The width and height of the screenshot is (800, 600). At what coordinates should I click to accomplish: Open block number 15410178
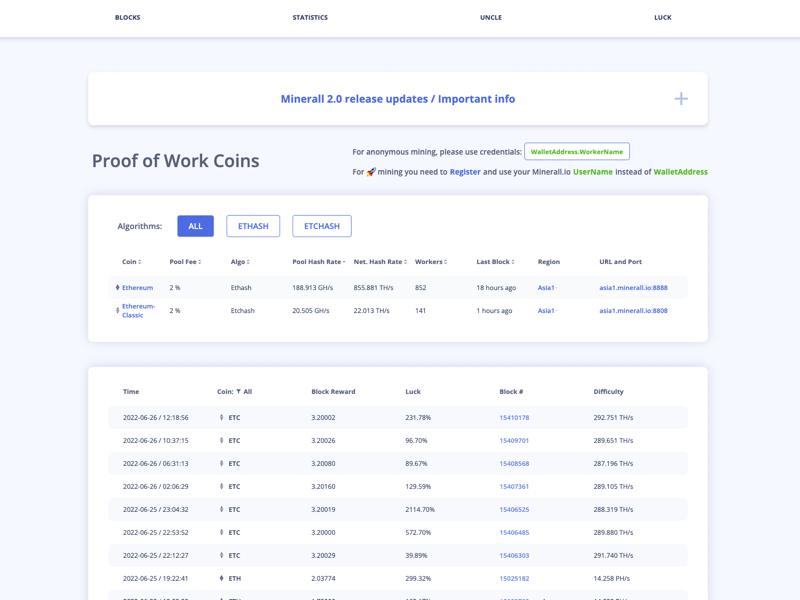pyautogui.click(x=514, y=417)
